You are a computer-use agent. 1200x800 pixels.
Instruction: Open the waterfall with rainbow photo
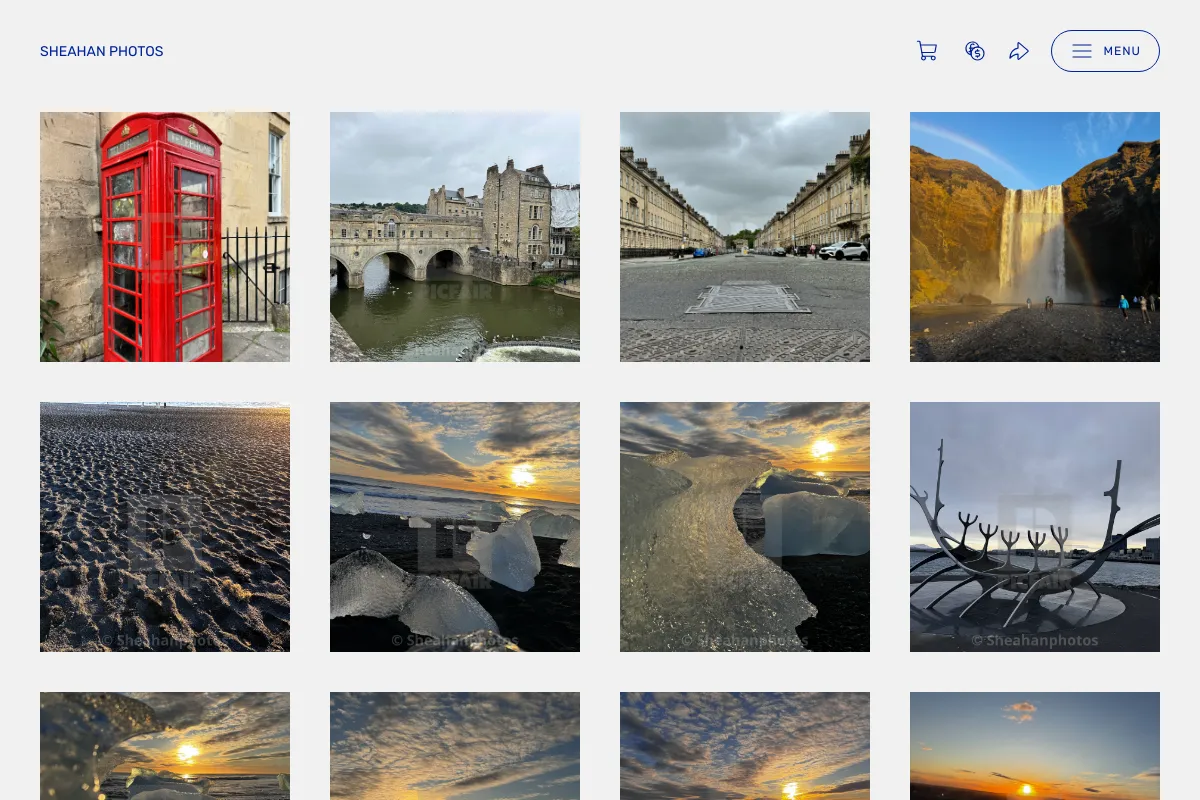[x=1035, y=237]
